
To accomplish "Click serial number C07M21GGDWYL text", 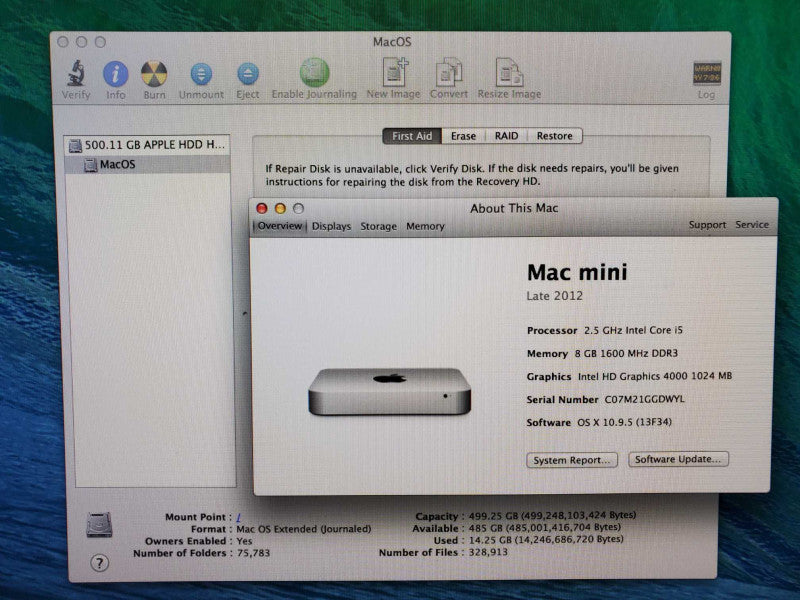I will [x=644, y=399].
